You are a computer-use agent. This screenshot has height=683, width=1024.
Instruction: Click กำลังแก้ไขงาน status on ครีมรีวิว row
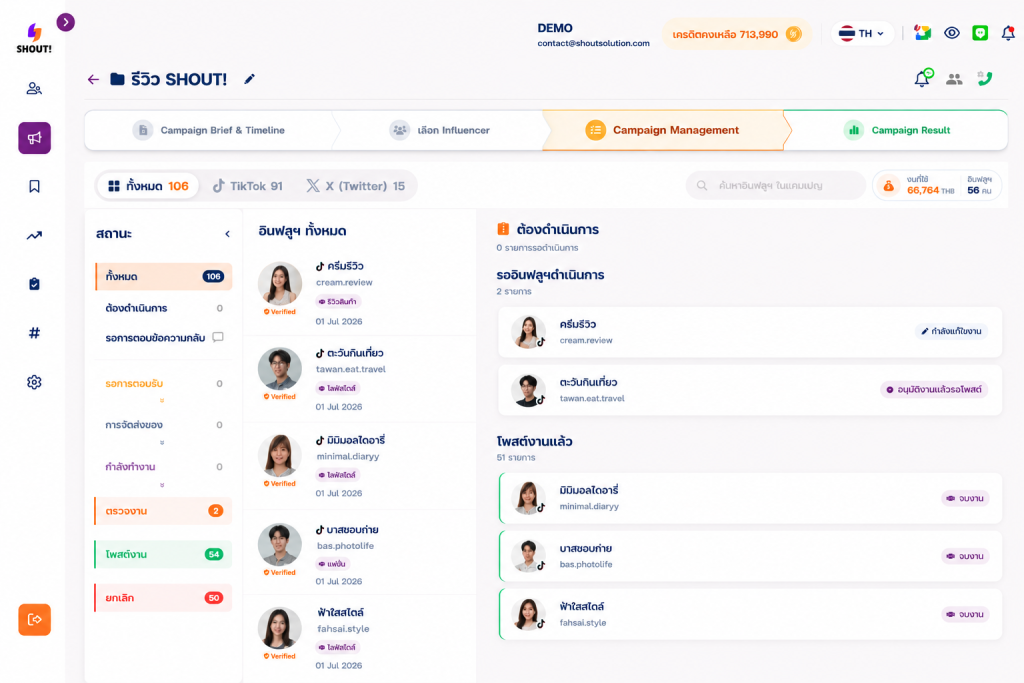click(951, 332)
